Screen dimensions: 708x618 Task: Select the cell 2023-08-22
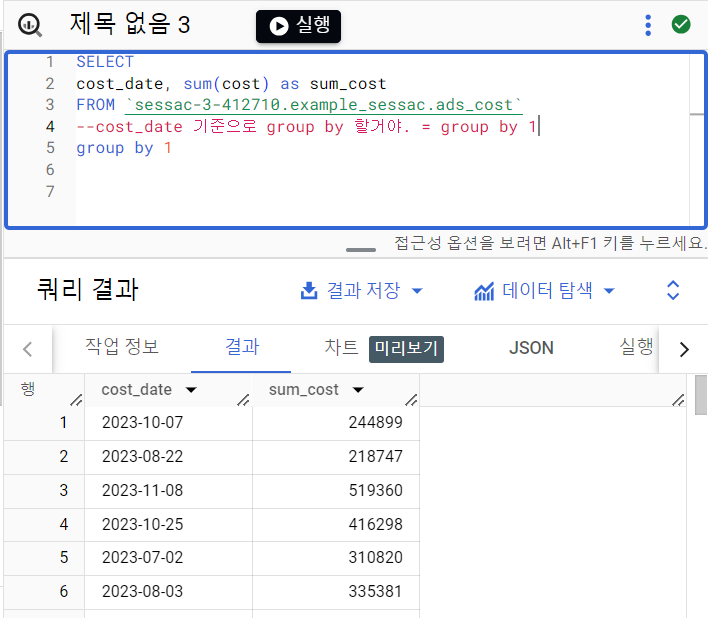point(142,456)
